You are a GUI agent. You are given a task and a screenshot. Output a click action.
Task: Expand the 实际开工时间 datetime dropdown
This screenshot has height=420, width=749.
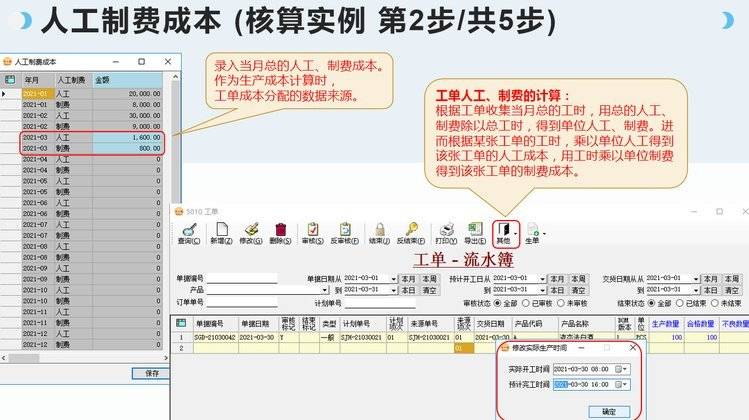[624, 369]
